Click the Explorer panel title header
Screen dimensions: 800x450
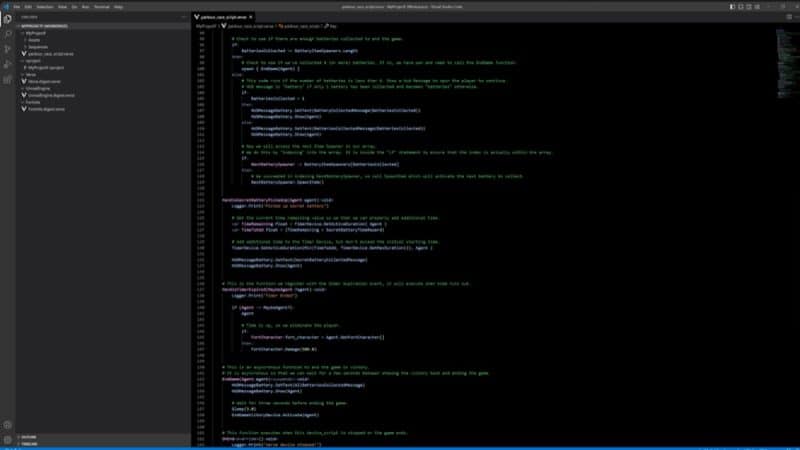tap(29, 17)
